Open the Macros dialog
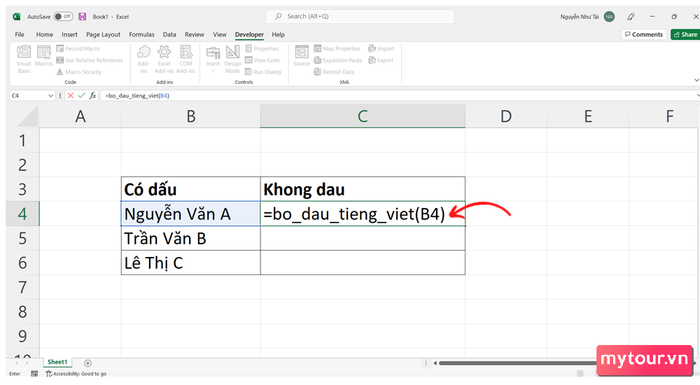The width and height of the screenshot is (700, 385). click(44, 56)
